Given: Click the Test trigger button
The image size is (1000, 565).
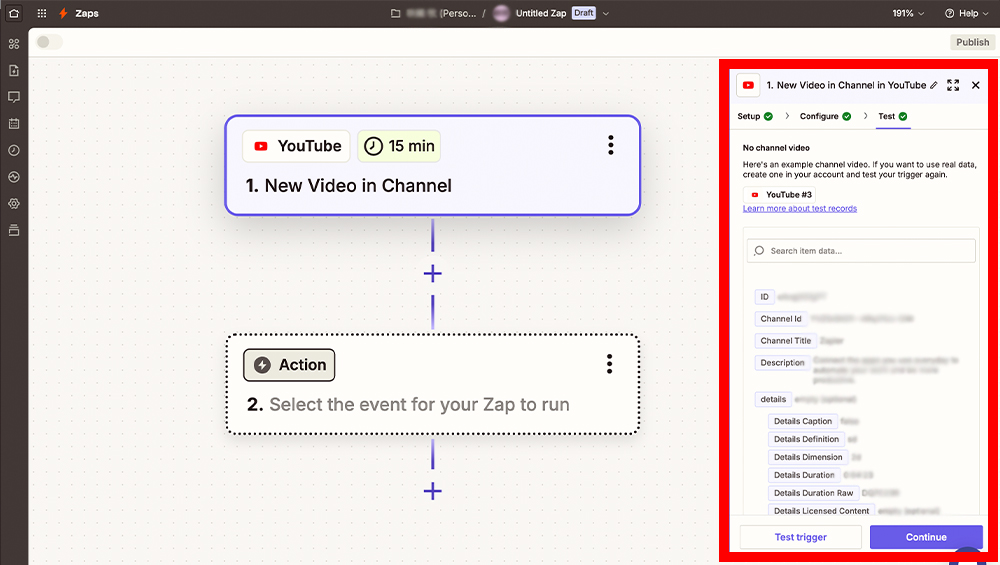Looking at the screenshot, I should click(800, 537).
